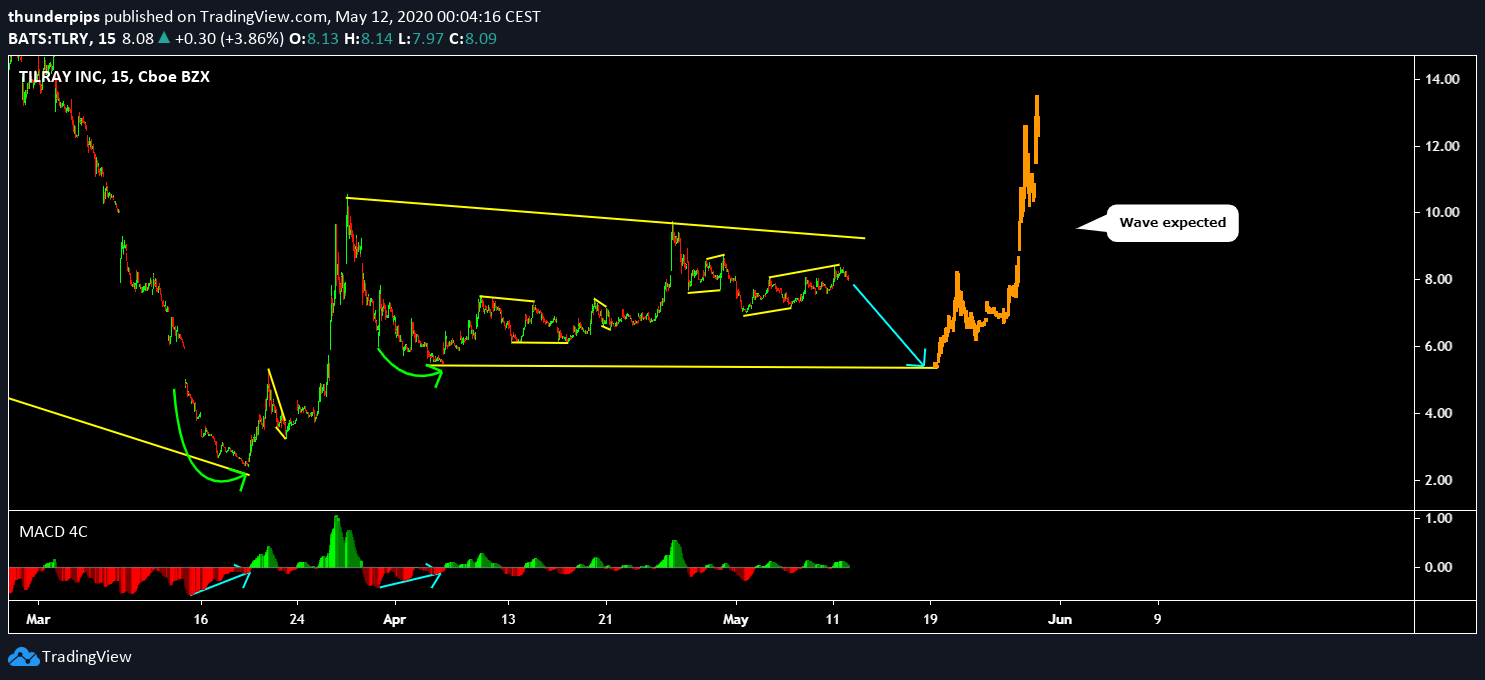This screenshot has height=680, width=1485.
Task: Click the TradingView cloud logo icon
Action: click(x=23, y=657)
